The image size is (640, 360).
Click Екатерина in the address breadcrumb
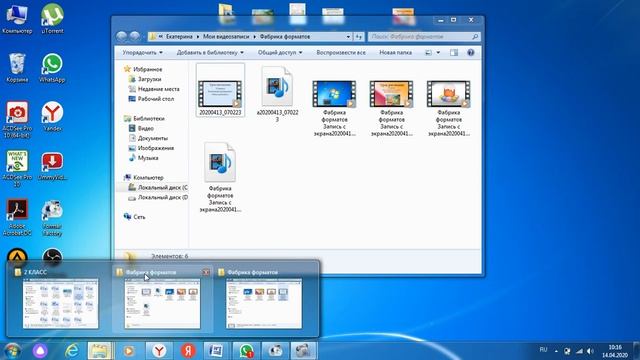pyautogui.click(x=179, y=37)
